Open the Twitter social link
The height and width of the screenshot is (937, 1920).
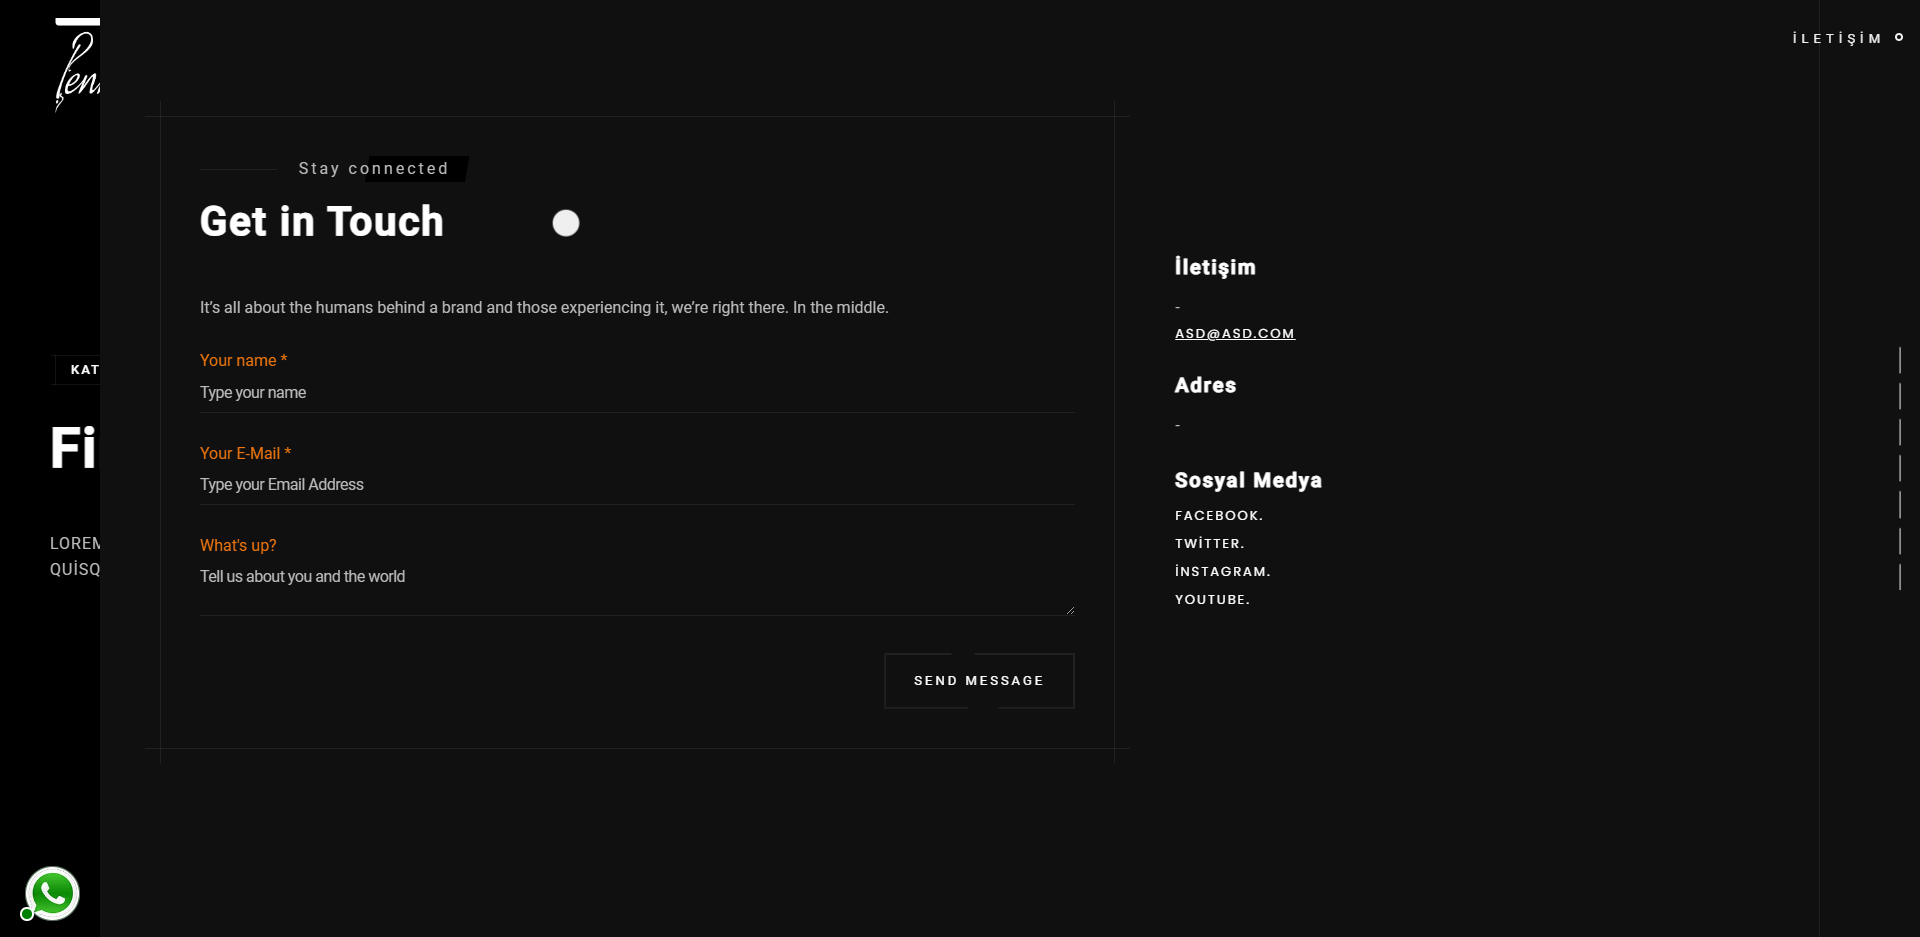[1209, 544]
